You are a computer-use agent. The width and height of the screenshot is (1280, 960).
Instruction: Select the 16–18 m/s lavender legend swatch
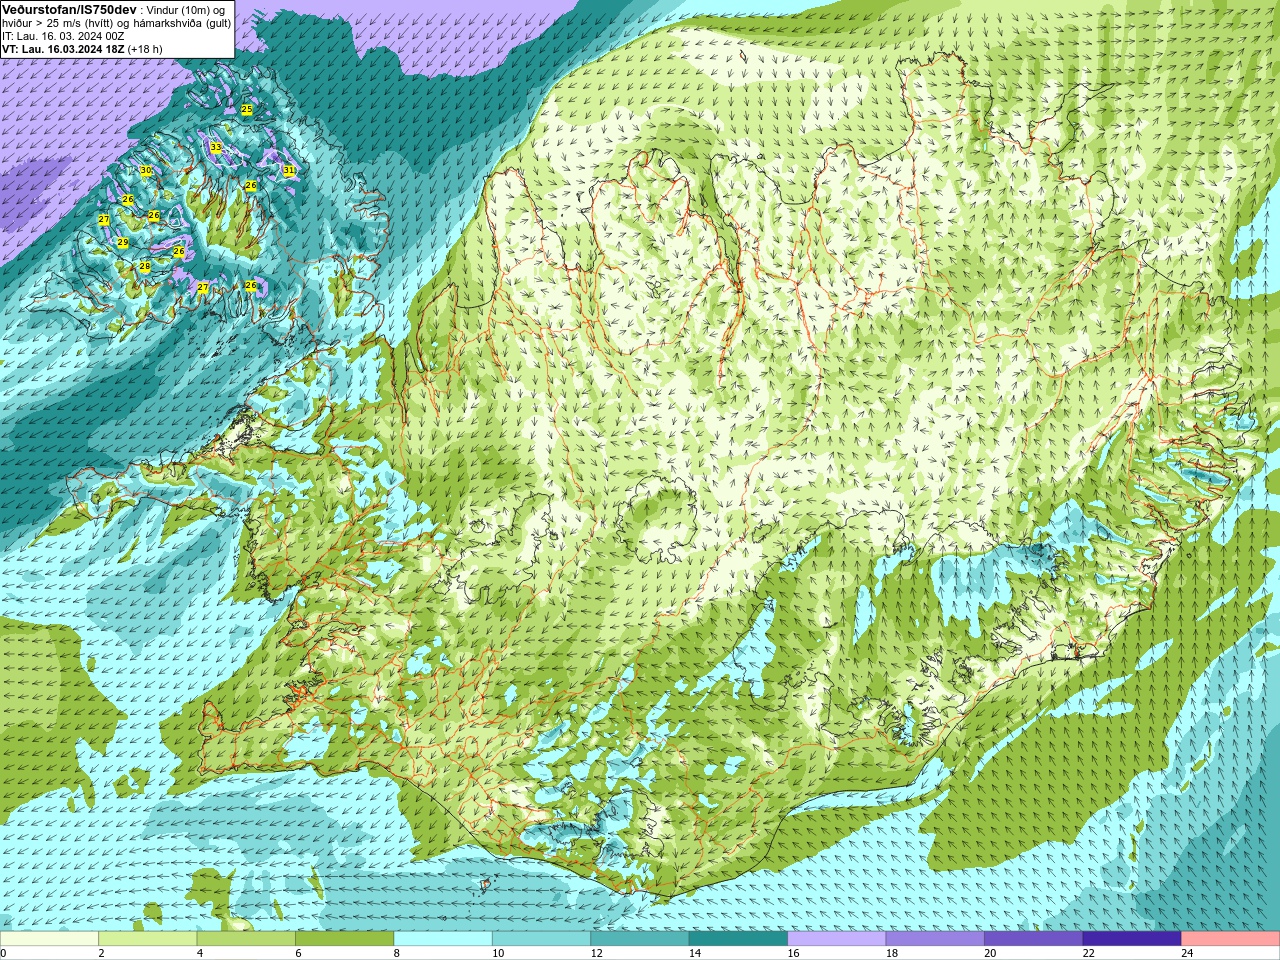click(x=837, y=939)
